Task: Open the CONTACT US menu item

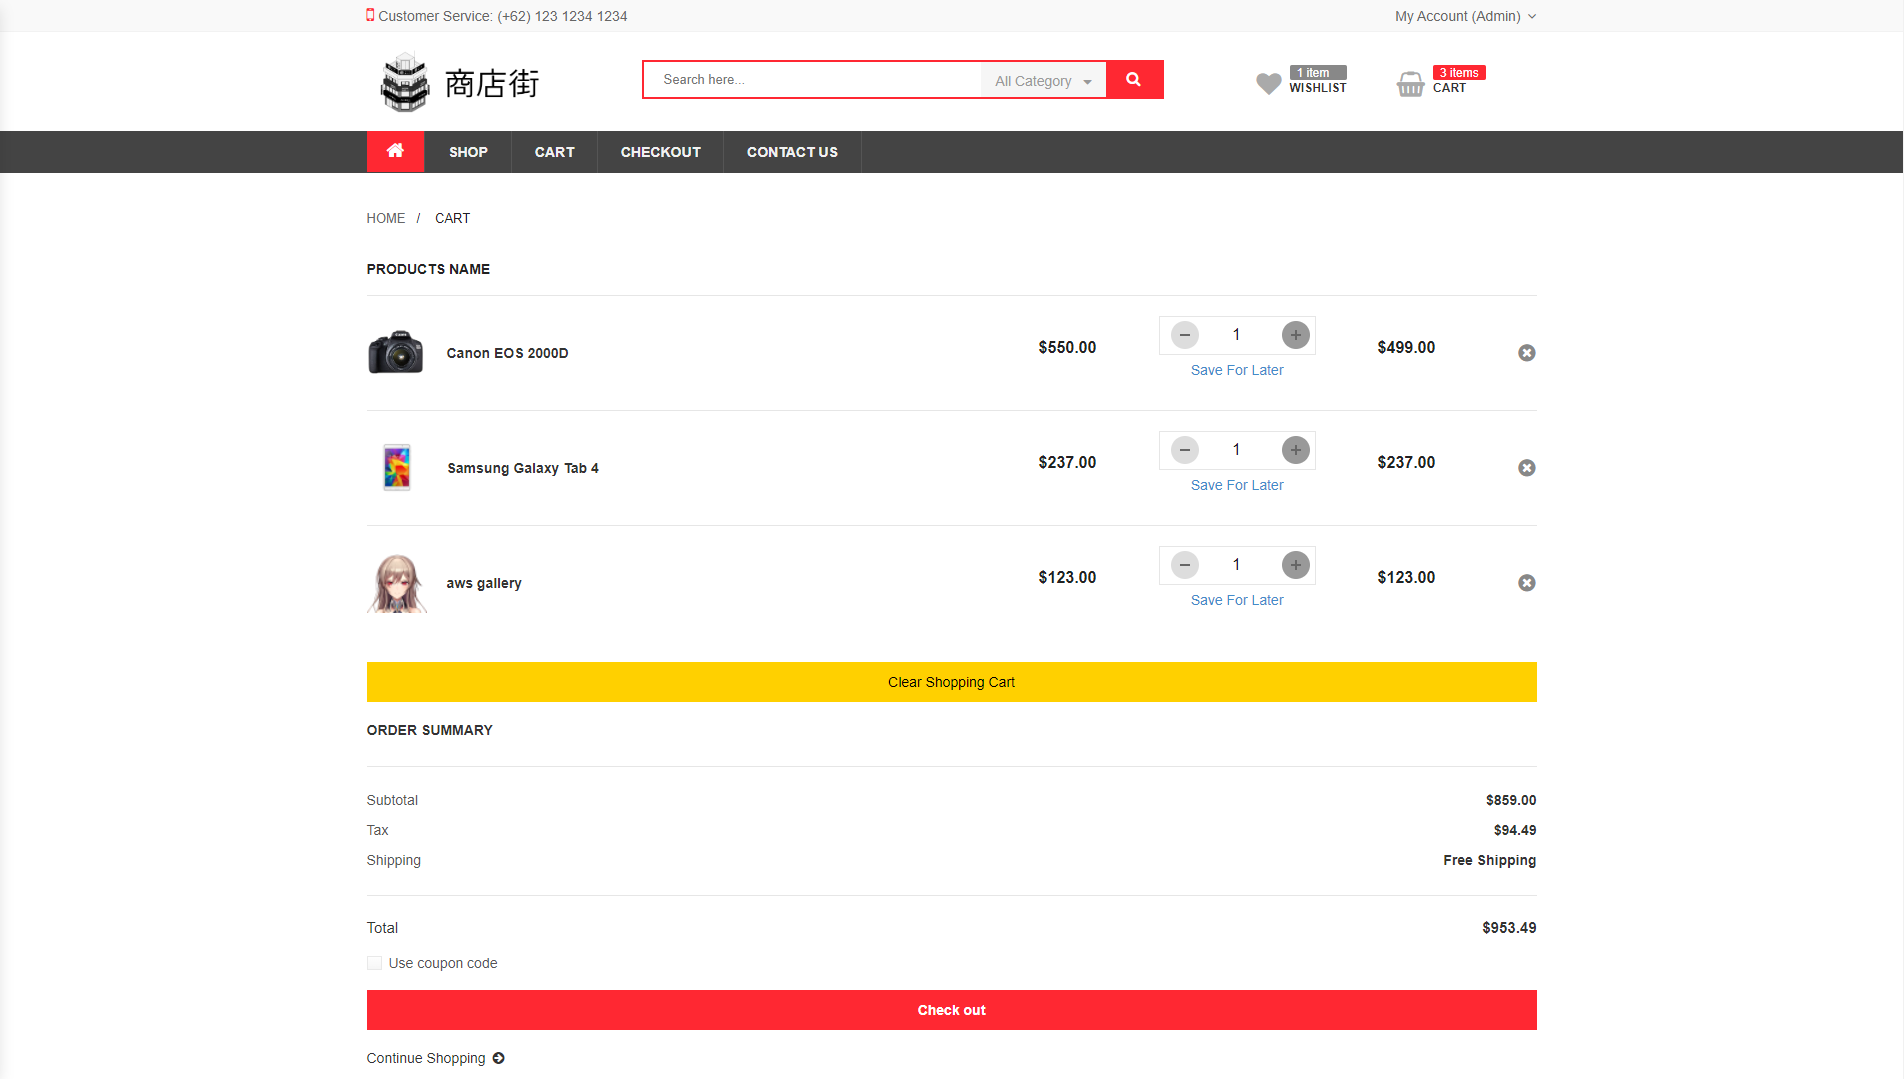Action: pyautogui.click(x=792, y=152)
